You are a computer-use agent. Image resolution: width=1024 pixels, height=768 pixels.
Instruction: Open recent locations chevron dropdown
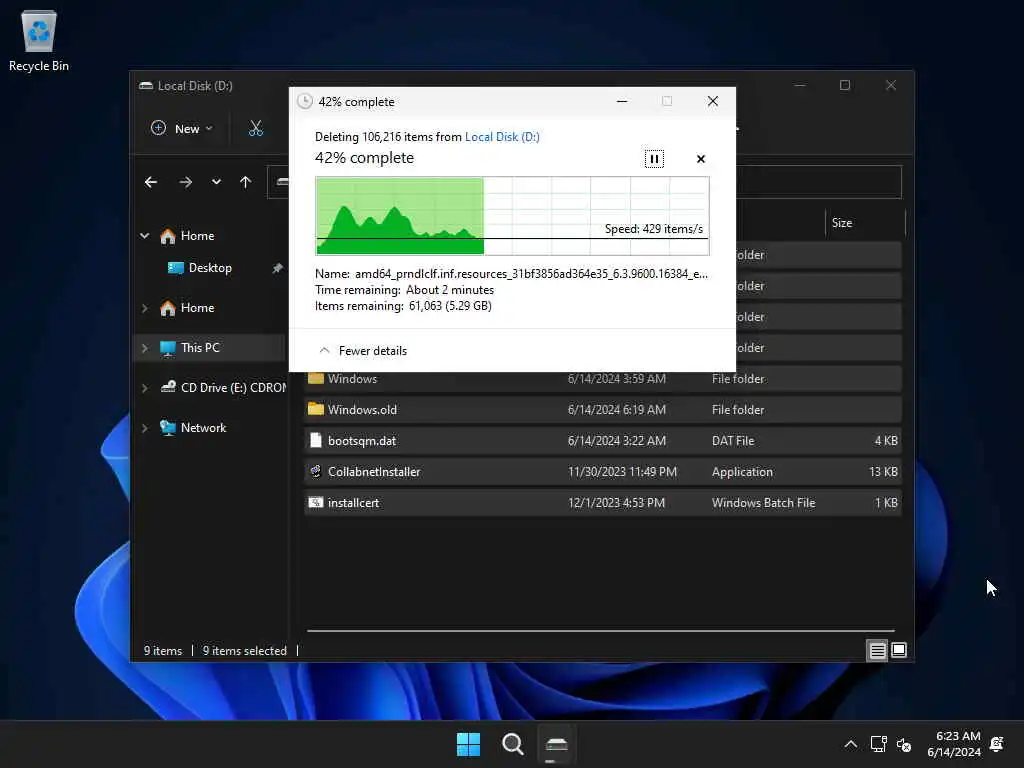click(216, 182)
